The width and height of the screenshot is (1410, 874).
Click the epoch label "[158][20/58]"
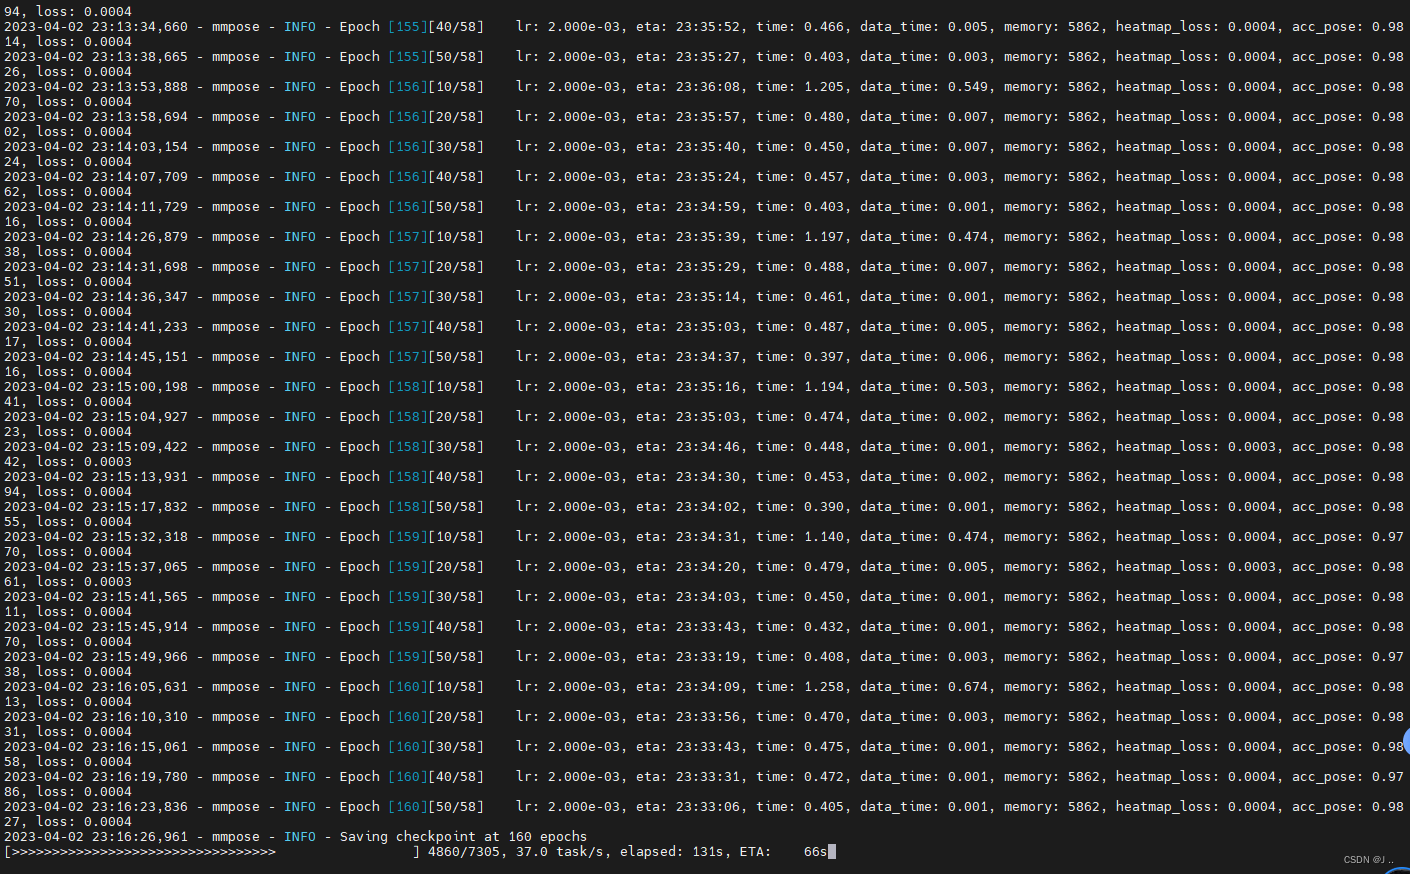[x=435, y=417]
